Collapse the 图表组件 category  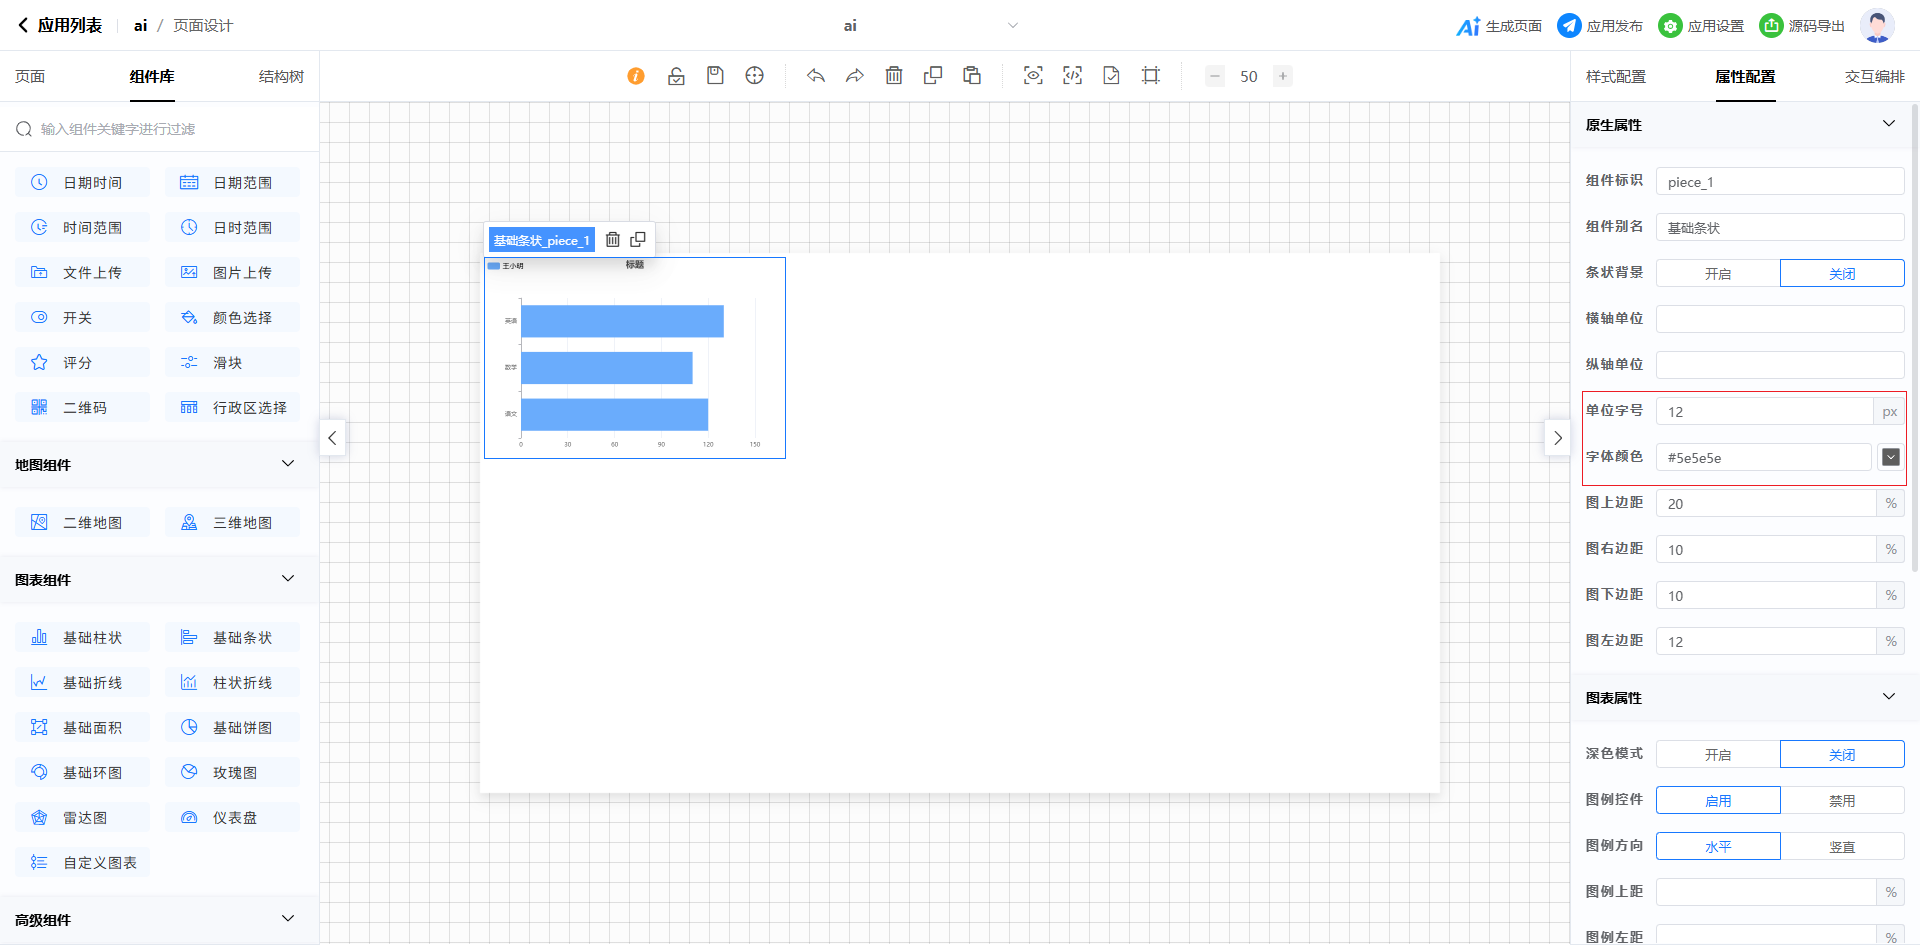[x=288, y=579]
